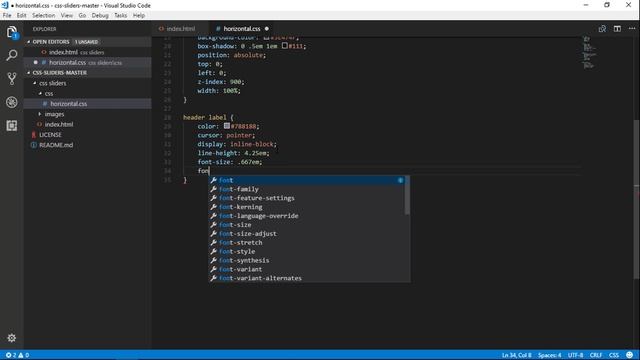The width and height of the screenshot is (640, 360).
Task: Change encoding via UTF-8
Action: (x=576, y=355)
